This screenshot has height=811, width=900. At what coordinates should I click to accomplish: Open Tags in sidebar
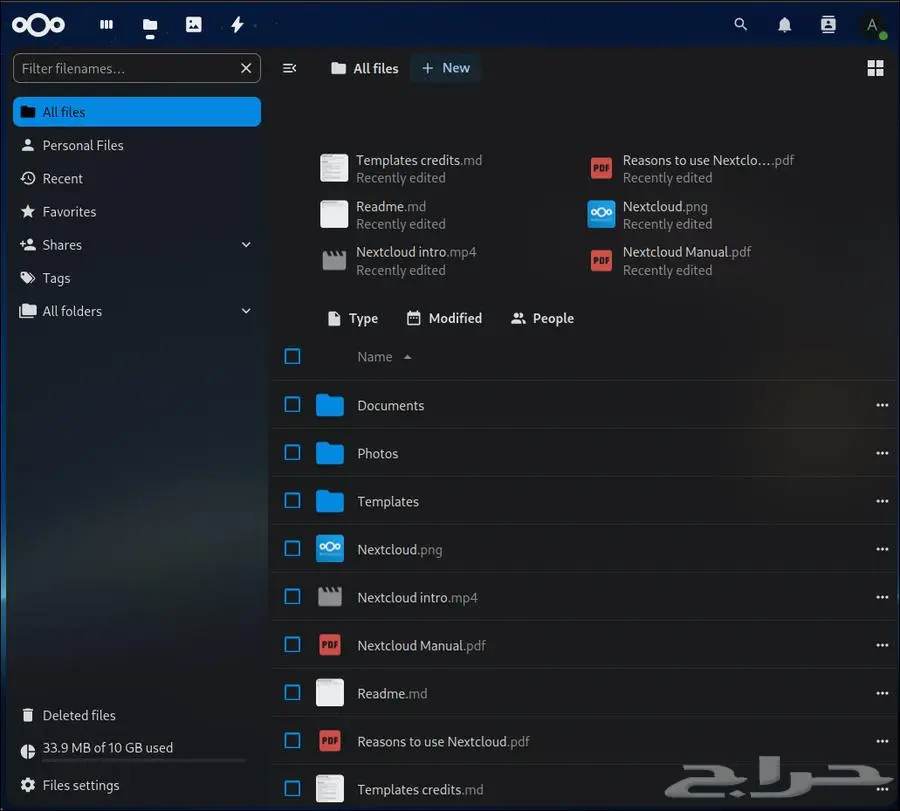(137, 278)
